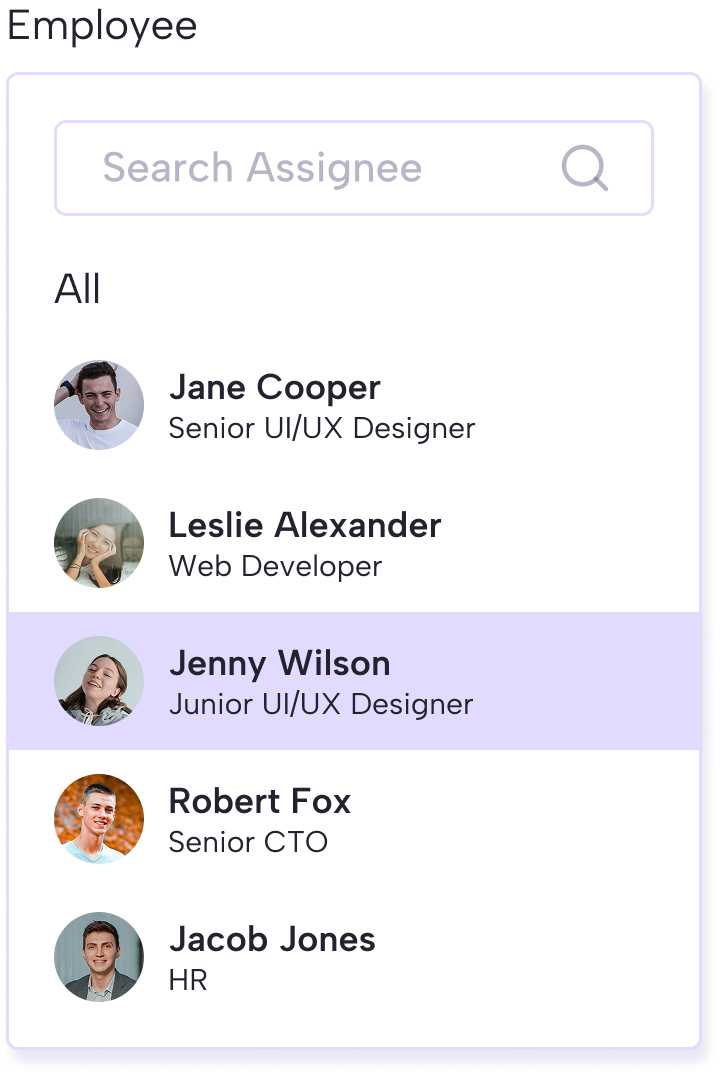This screenshot has width=721, height=1074.
Task: Click the search magnifier icon
Action: pos(585,168)
